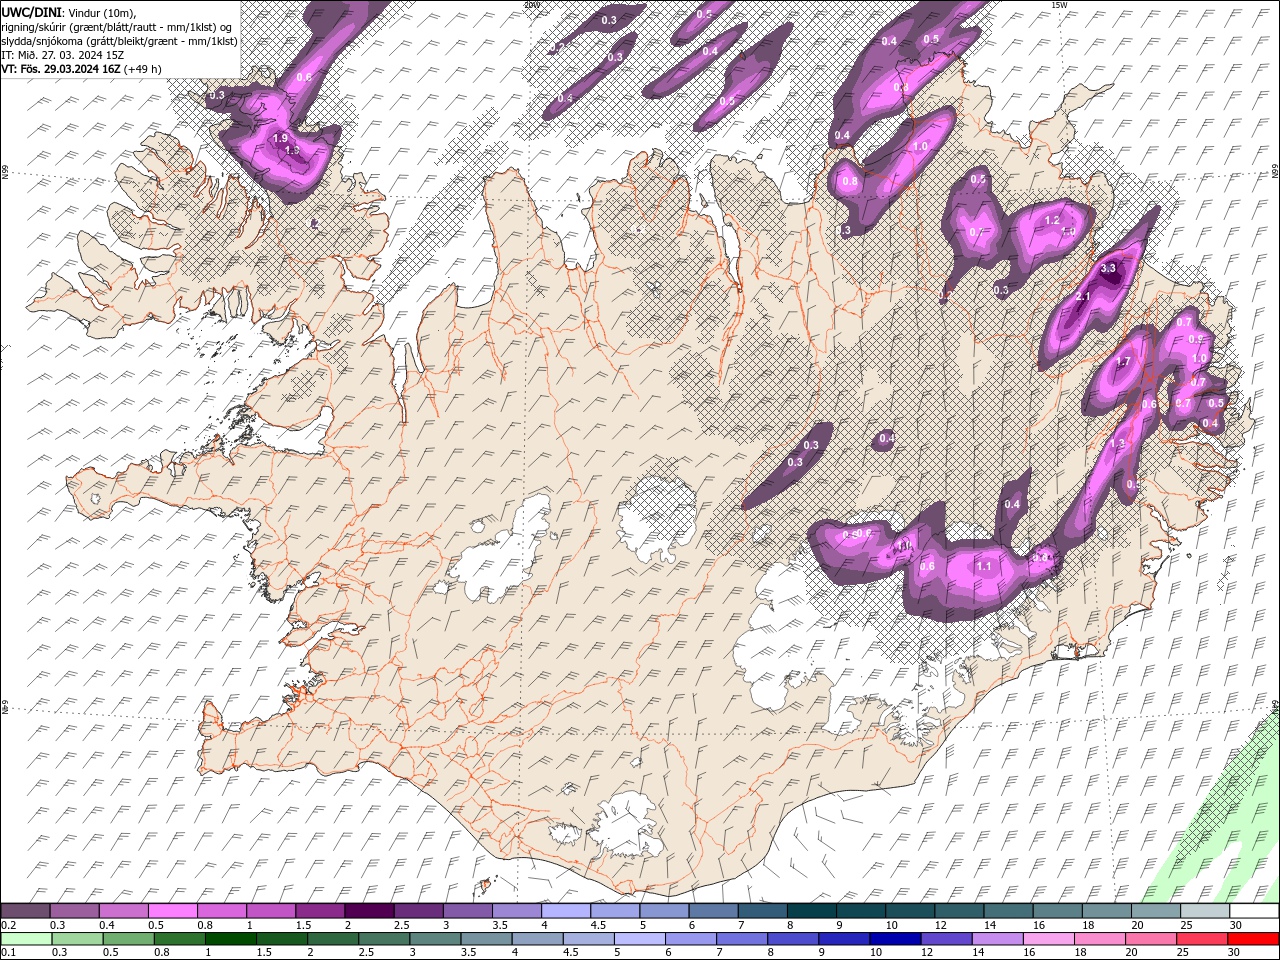Click the 8–9 dark teal snow legend swatch
Image resolution: width=1280 pixels, height=960 pixels.
pos(811,911)
